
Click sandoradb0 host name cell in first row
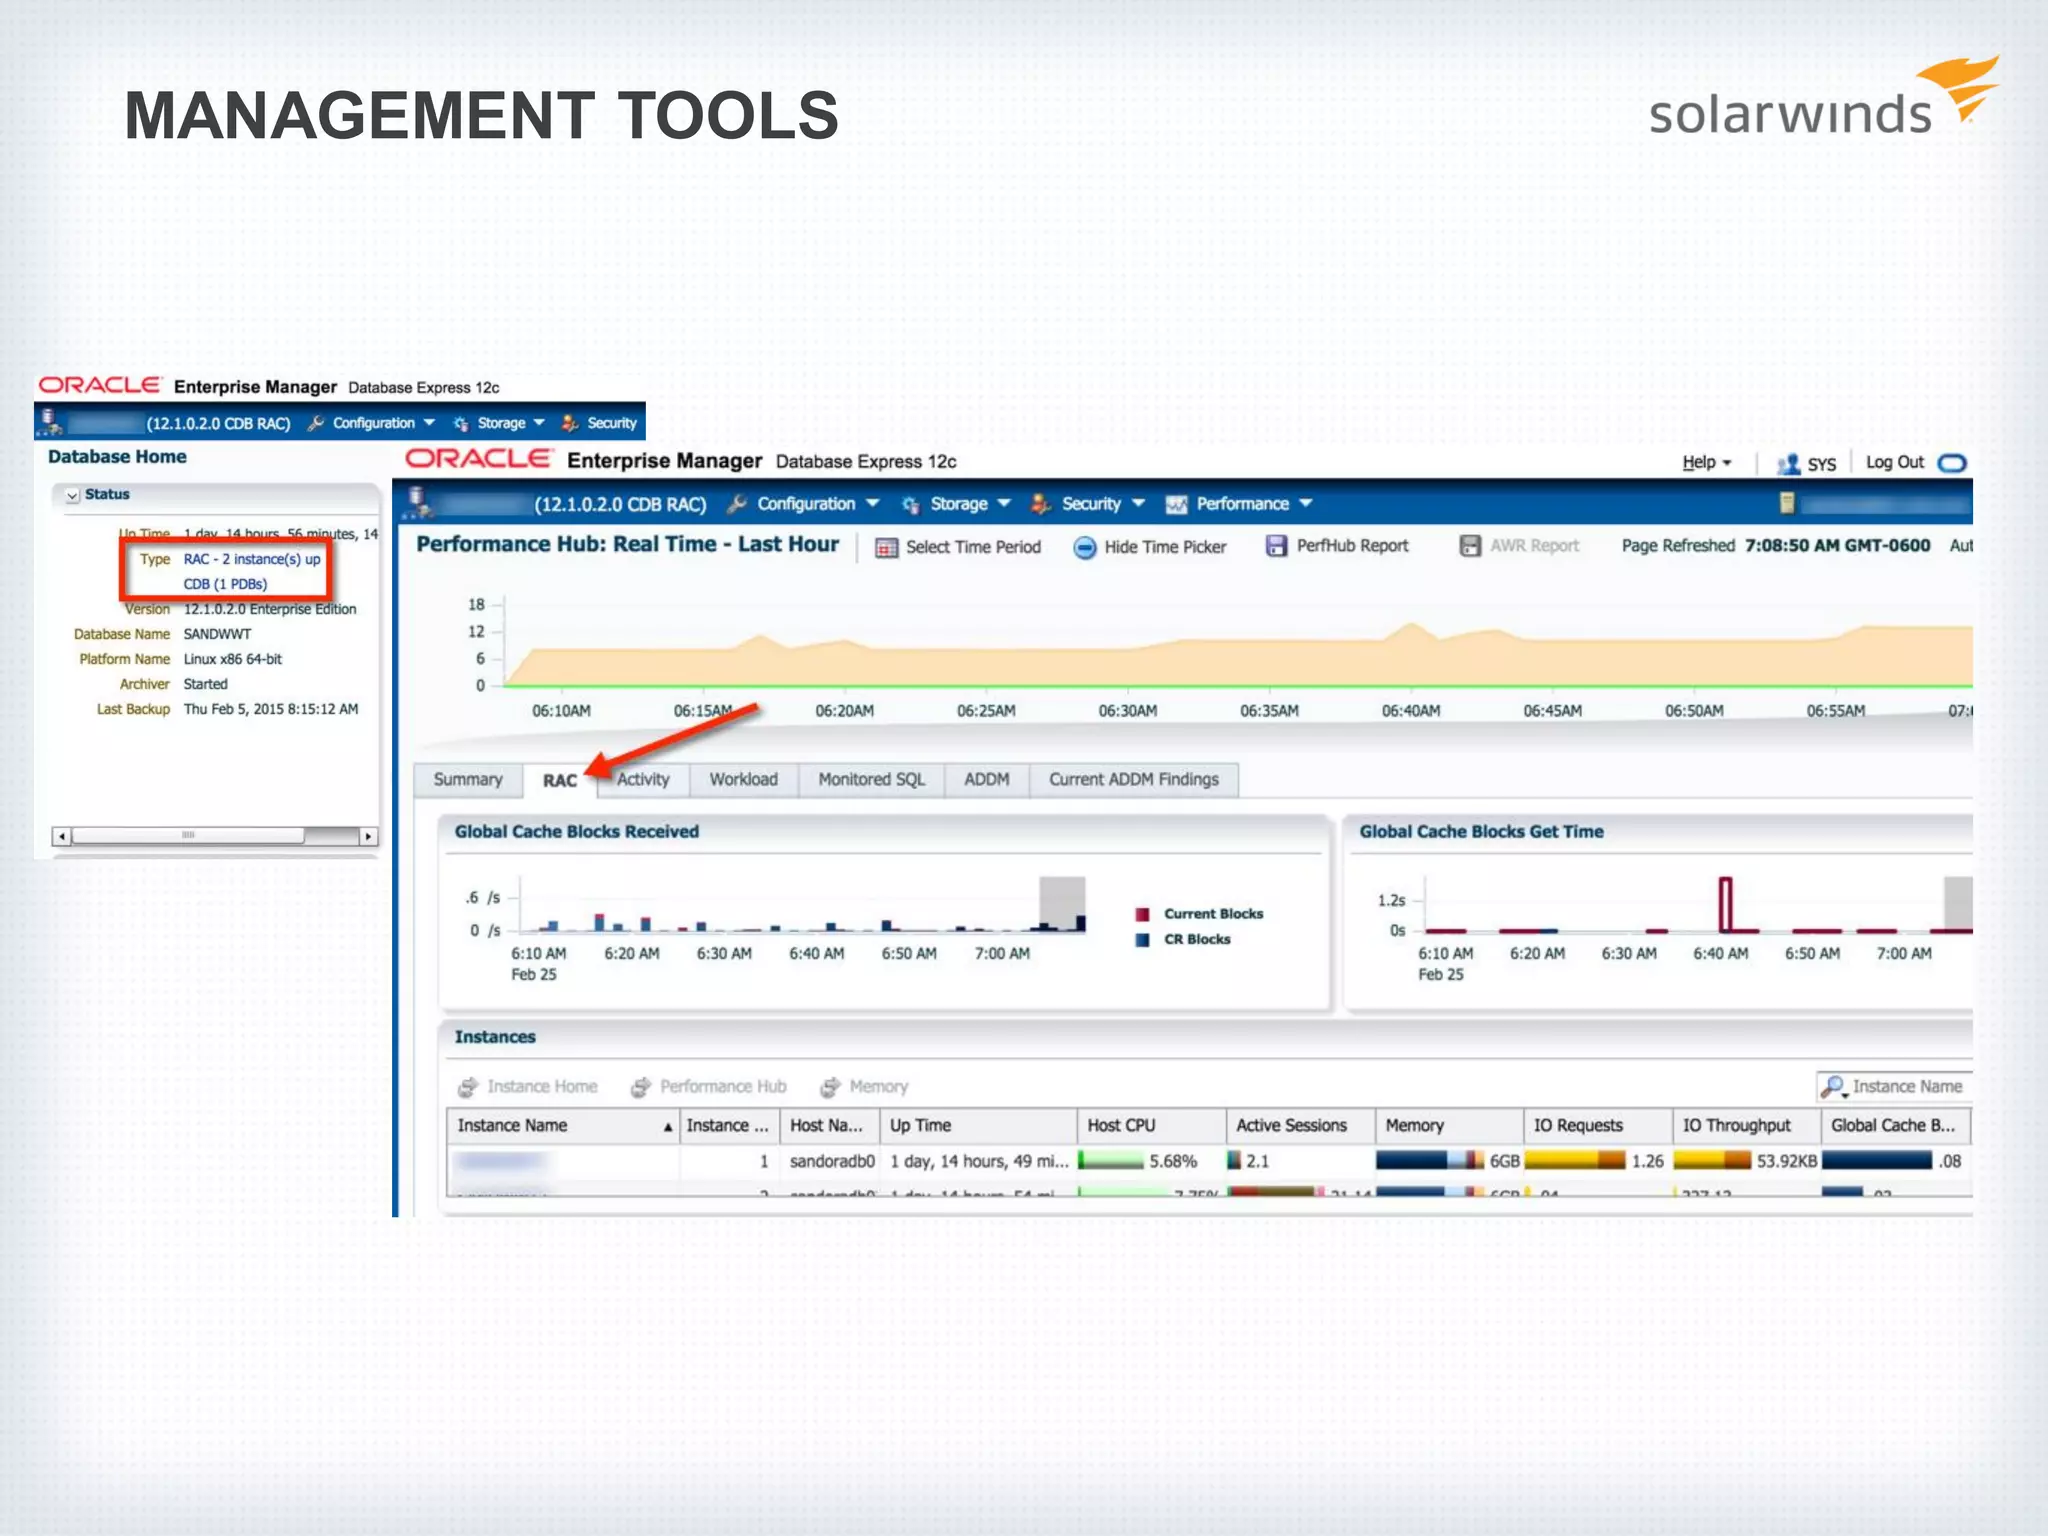tap(831, 1161)
